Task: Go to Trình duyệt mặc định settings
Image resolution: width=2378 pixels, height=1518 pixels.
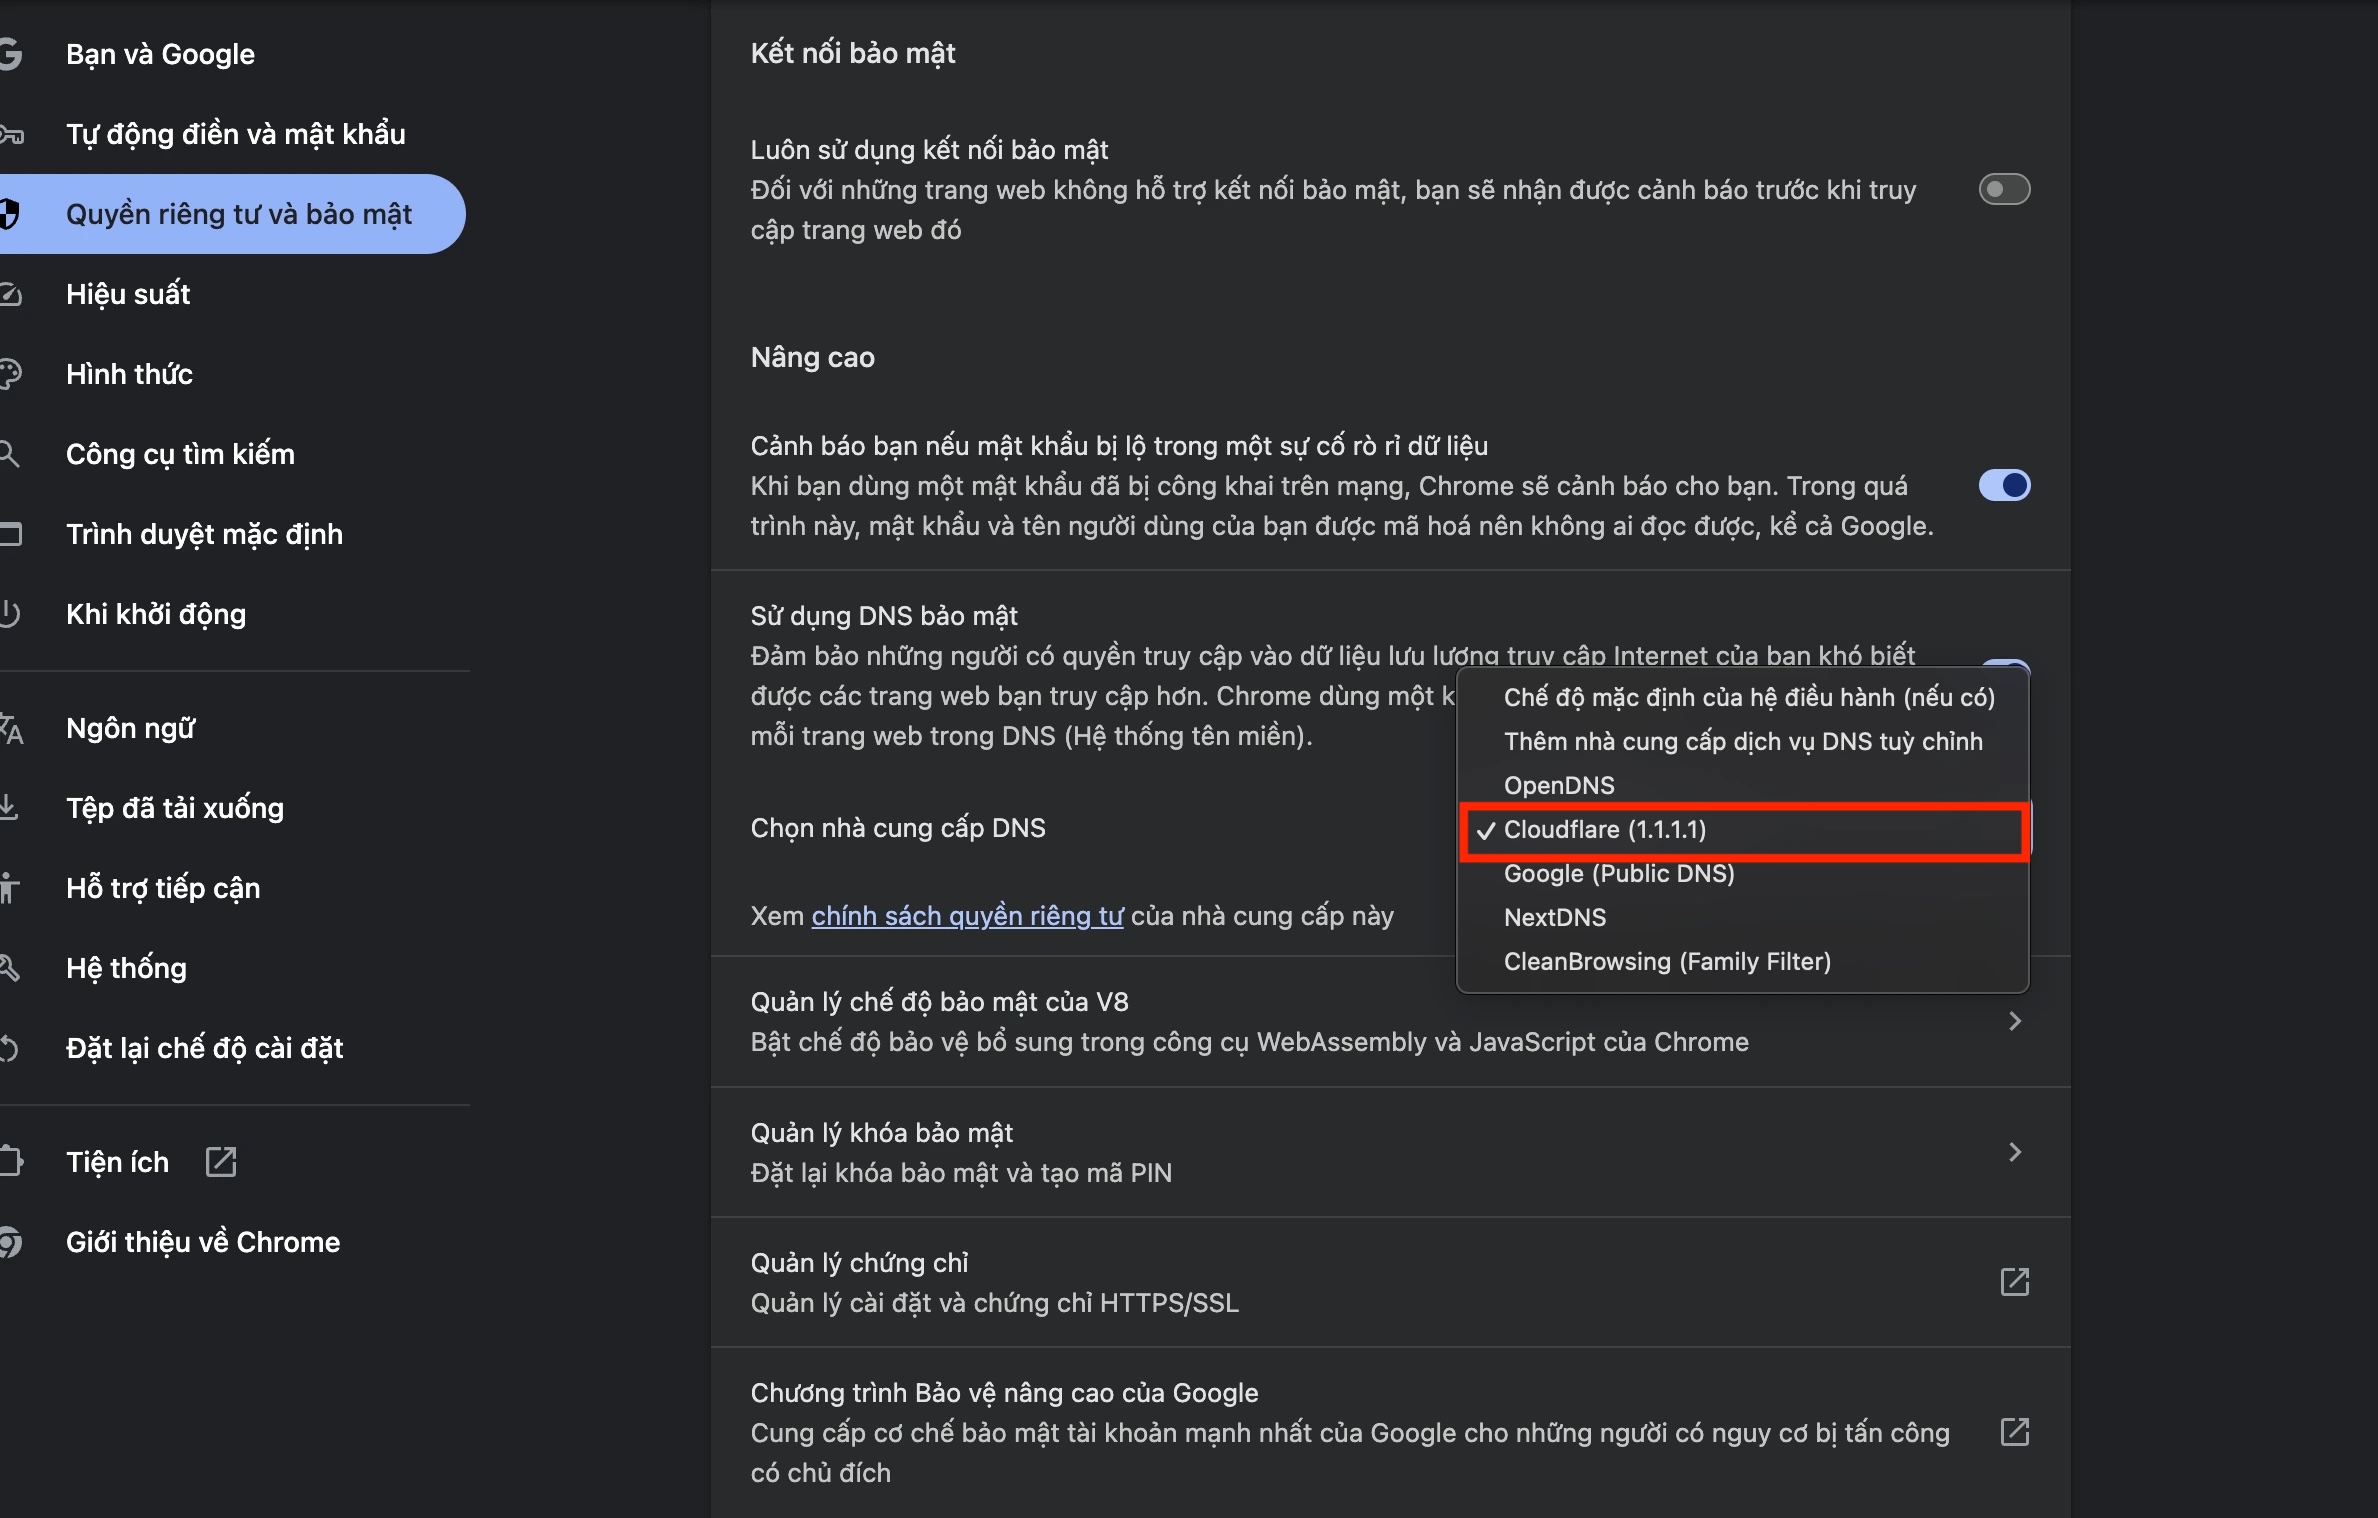Action: 205,534
